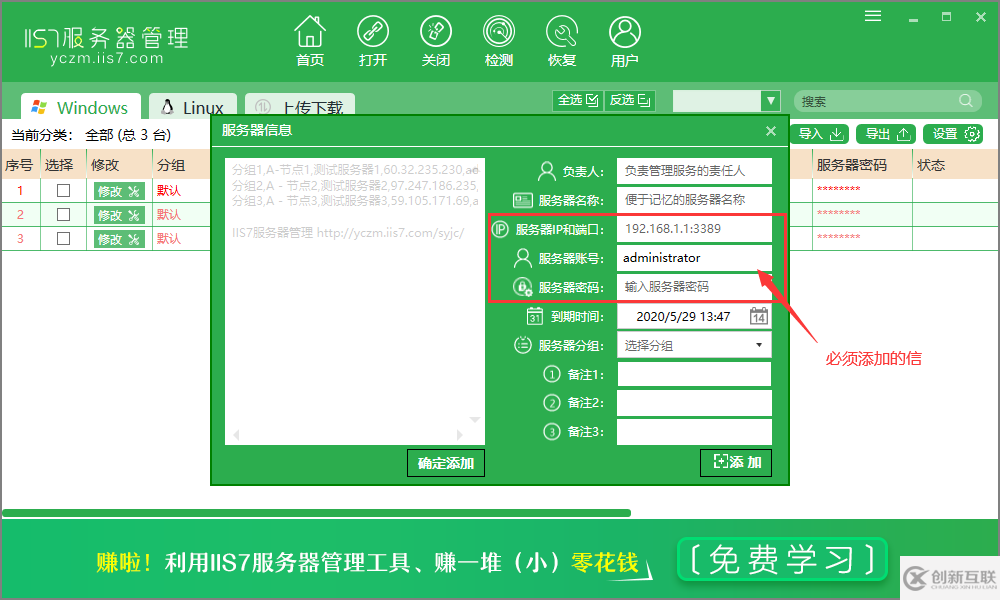Expand the dropdown beside the search box
Image resolution: width=1000 pixels, height=600 pixels.
click(x=770, y=100)
